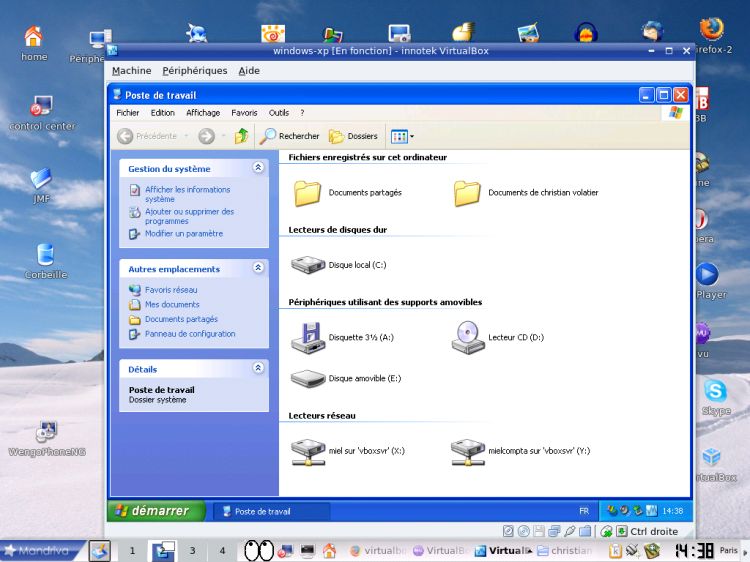Viewport: 750px width, 562px height.
Task: Open Favoris réseau link
Action: [x=171, y=290]
